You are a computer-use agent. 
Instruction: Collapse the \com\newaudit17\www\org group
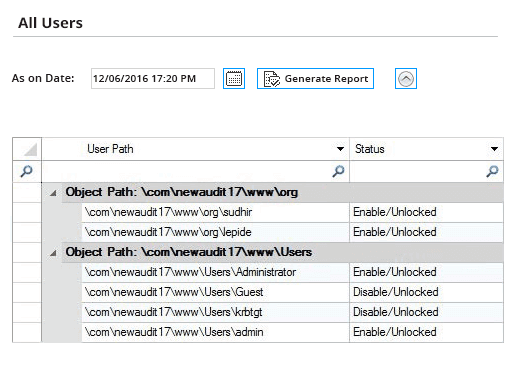coord(53,193)
